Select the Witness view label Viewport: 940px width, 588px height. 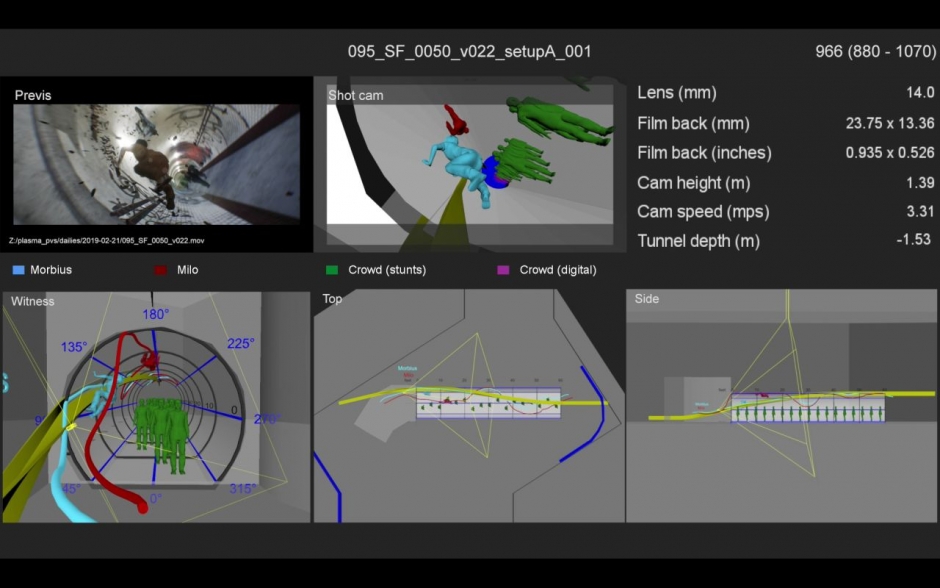[x=33, y=301]
